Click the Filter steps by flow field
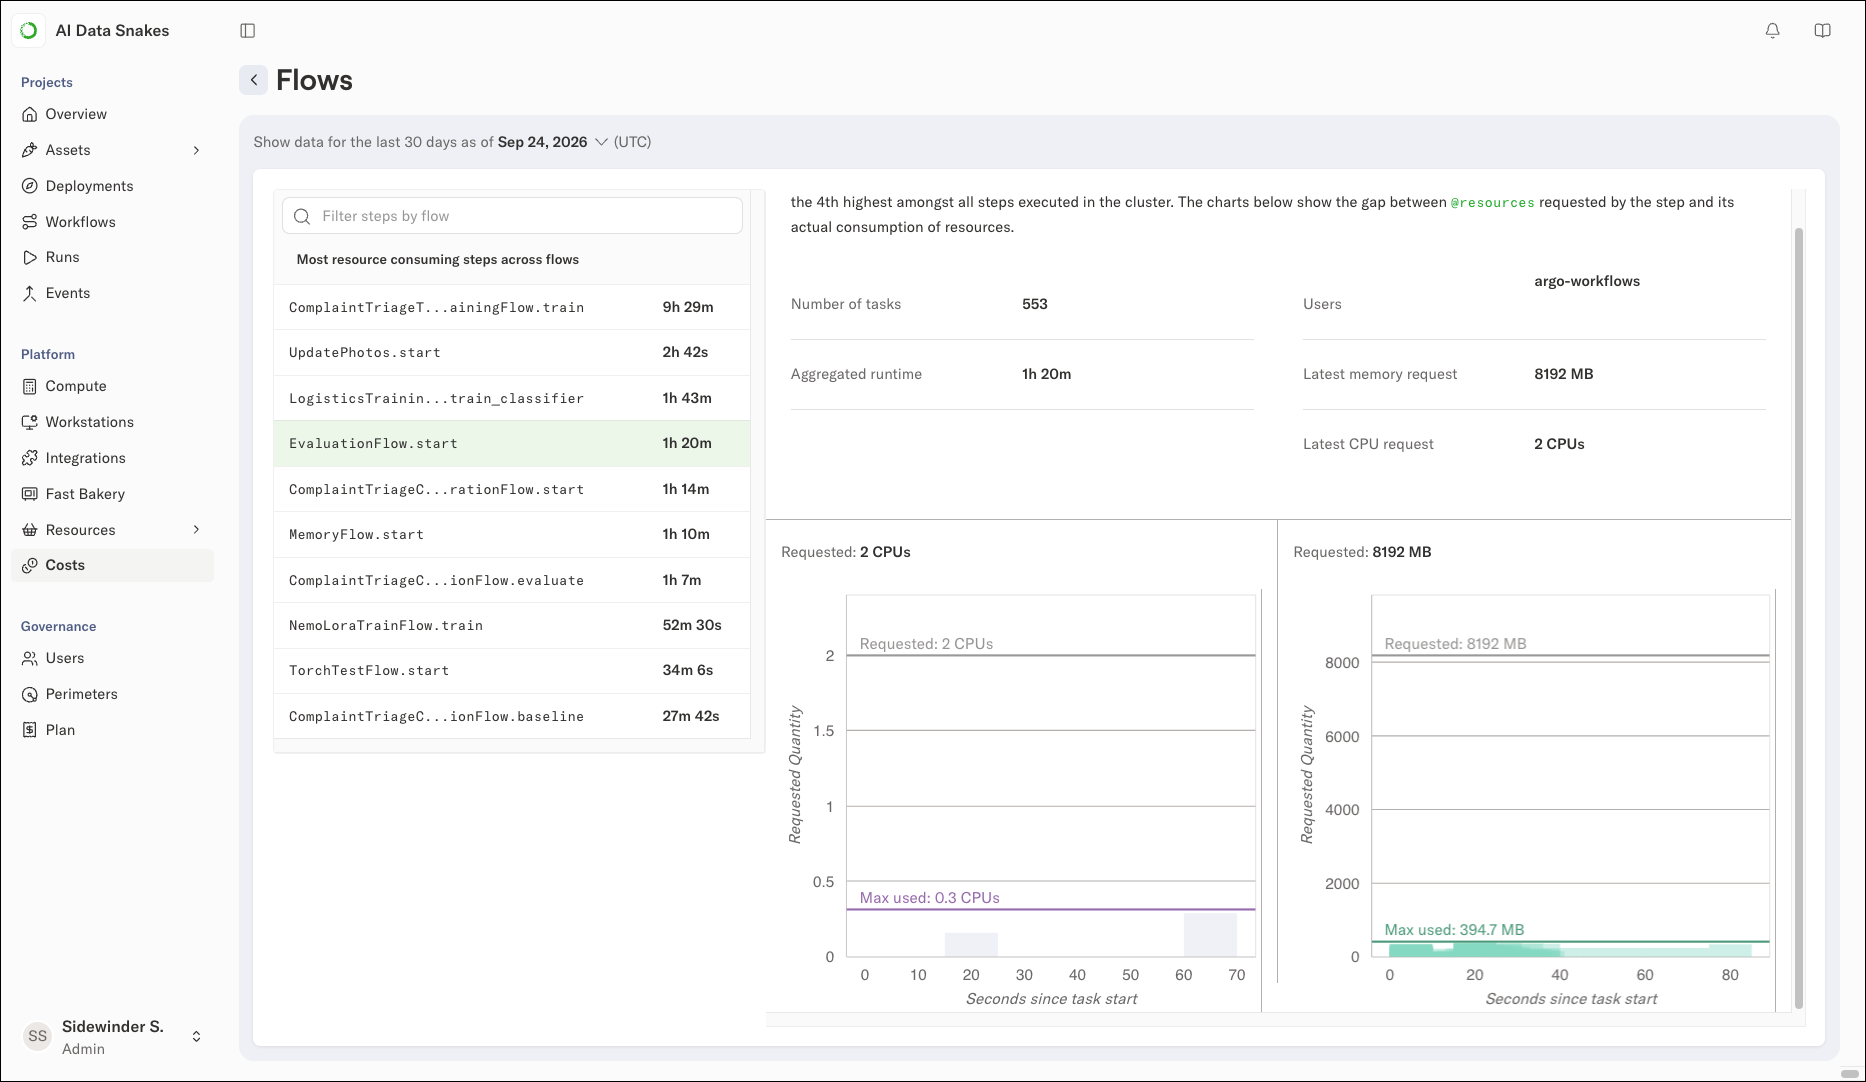This screenshot has height=1082, width=1866. pyautogui.click(x=512, y=216)
